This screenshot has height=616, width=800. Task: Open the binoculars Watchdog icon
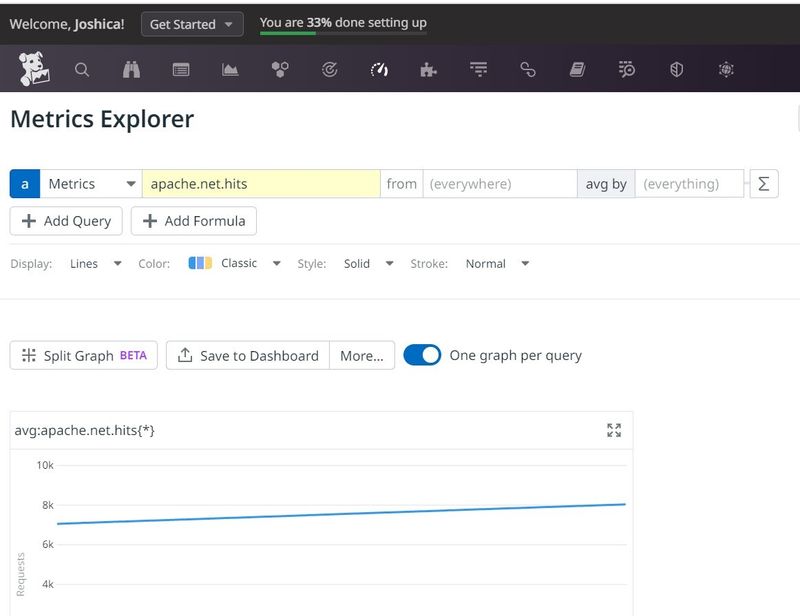click(131, 69)
